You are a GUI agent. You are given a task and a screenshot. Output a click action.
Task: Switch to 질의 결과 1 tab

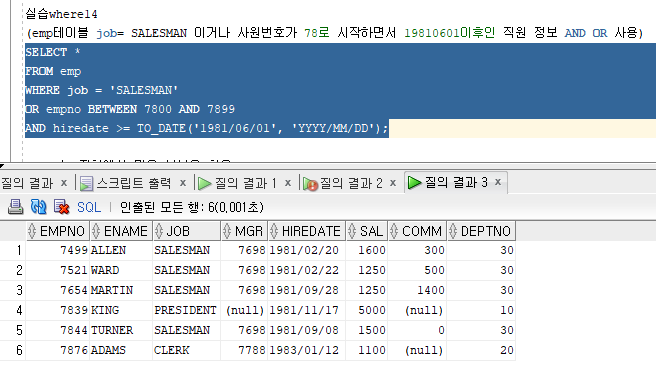(246, 183)
